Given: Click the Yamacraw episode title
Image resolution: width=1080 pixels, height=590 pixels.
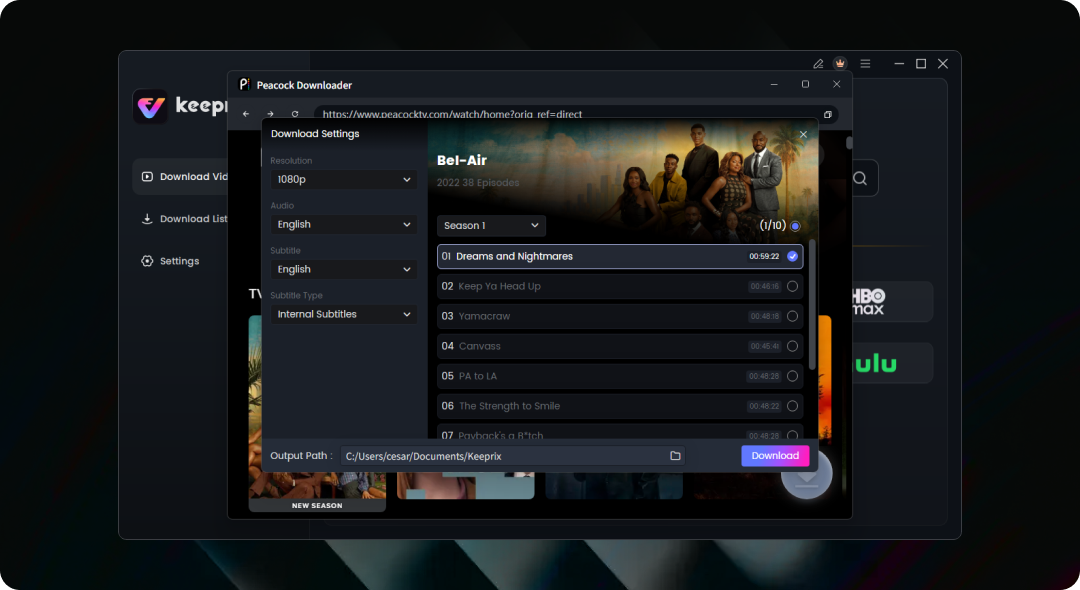Looking at the screenshot, I should tap(484, 316).
